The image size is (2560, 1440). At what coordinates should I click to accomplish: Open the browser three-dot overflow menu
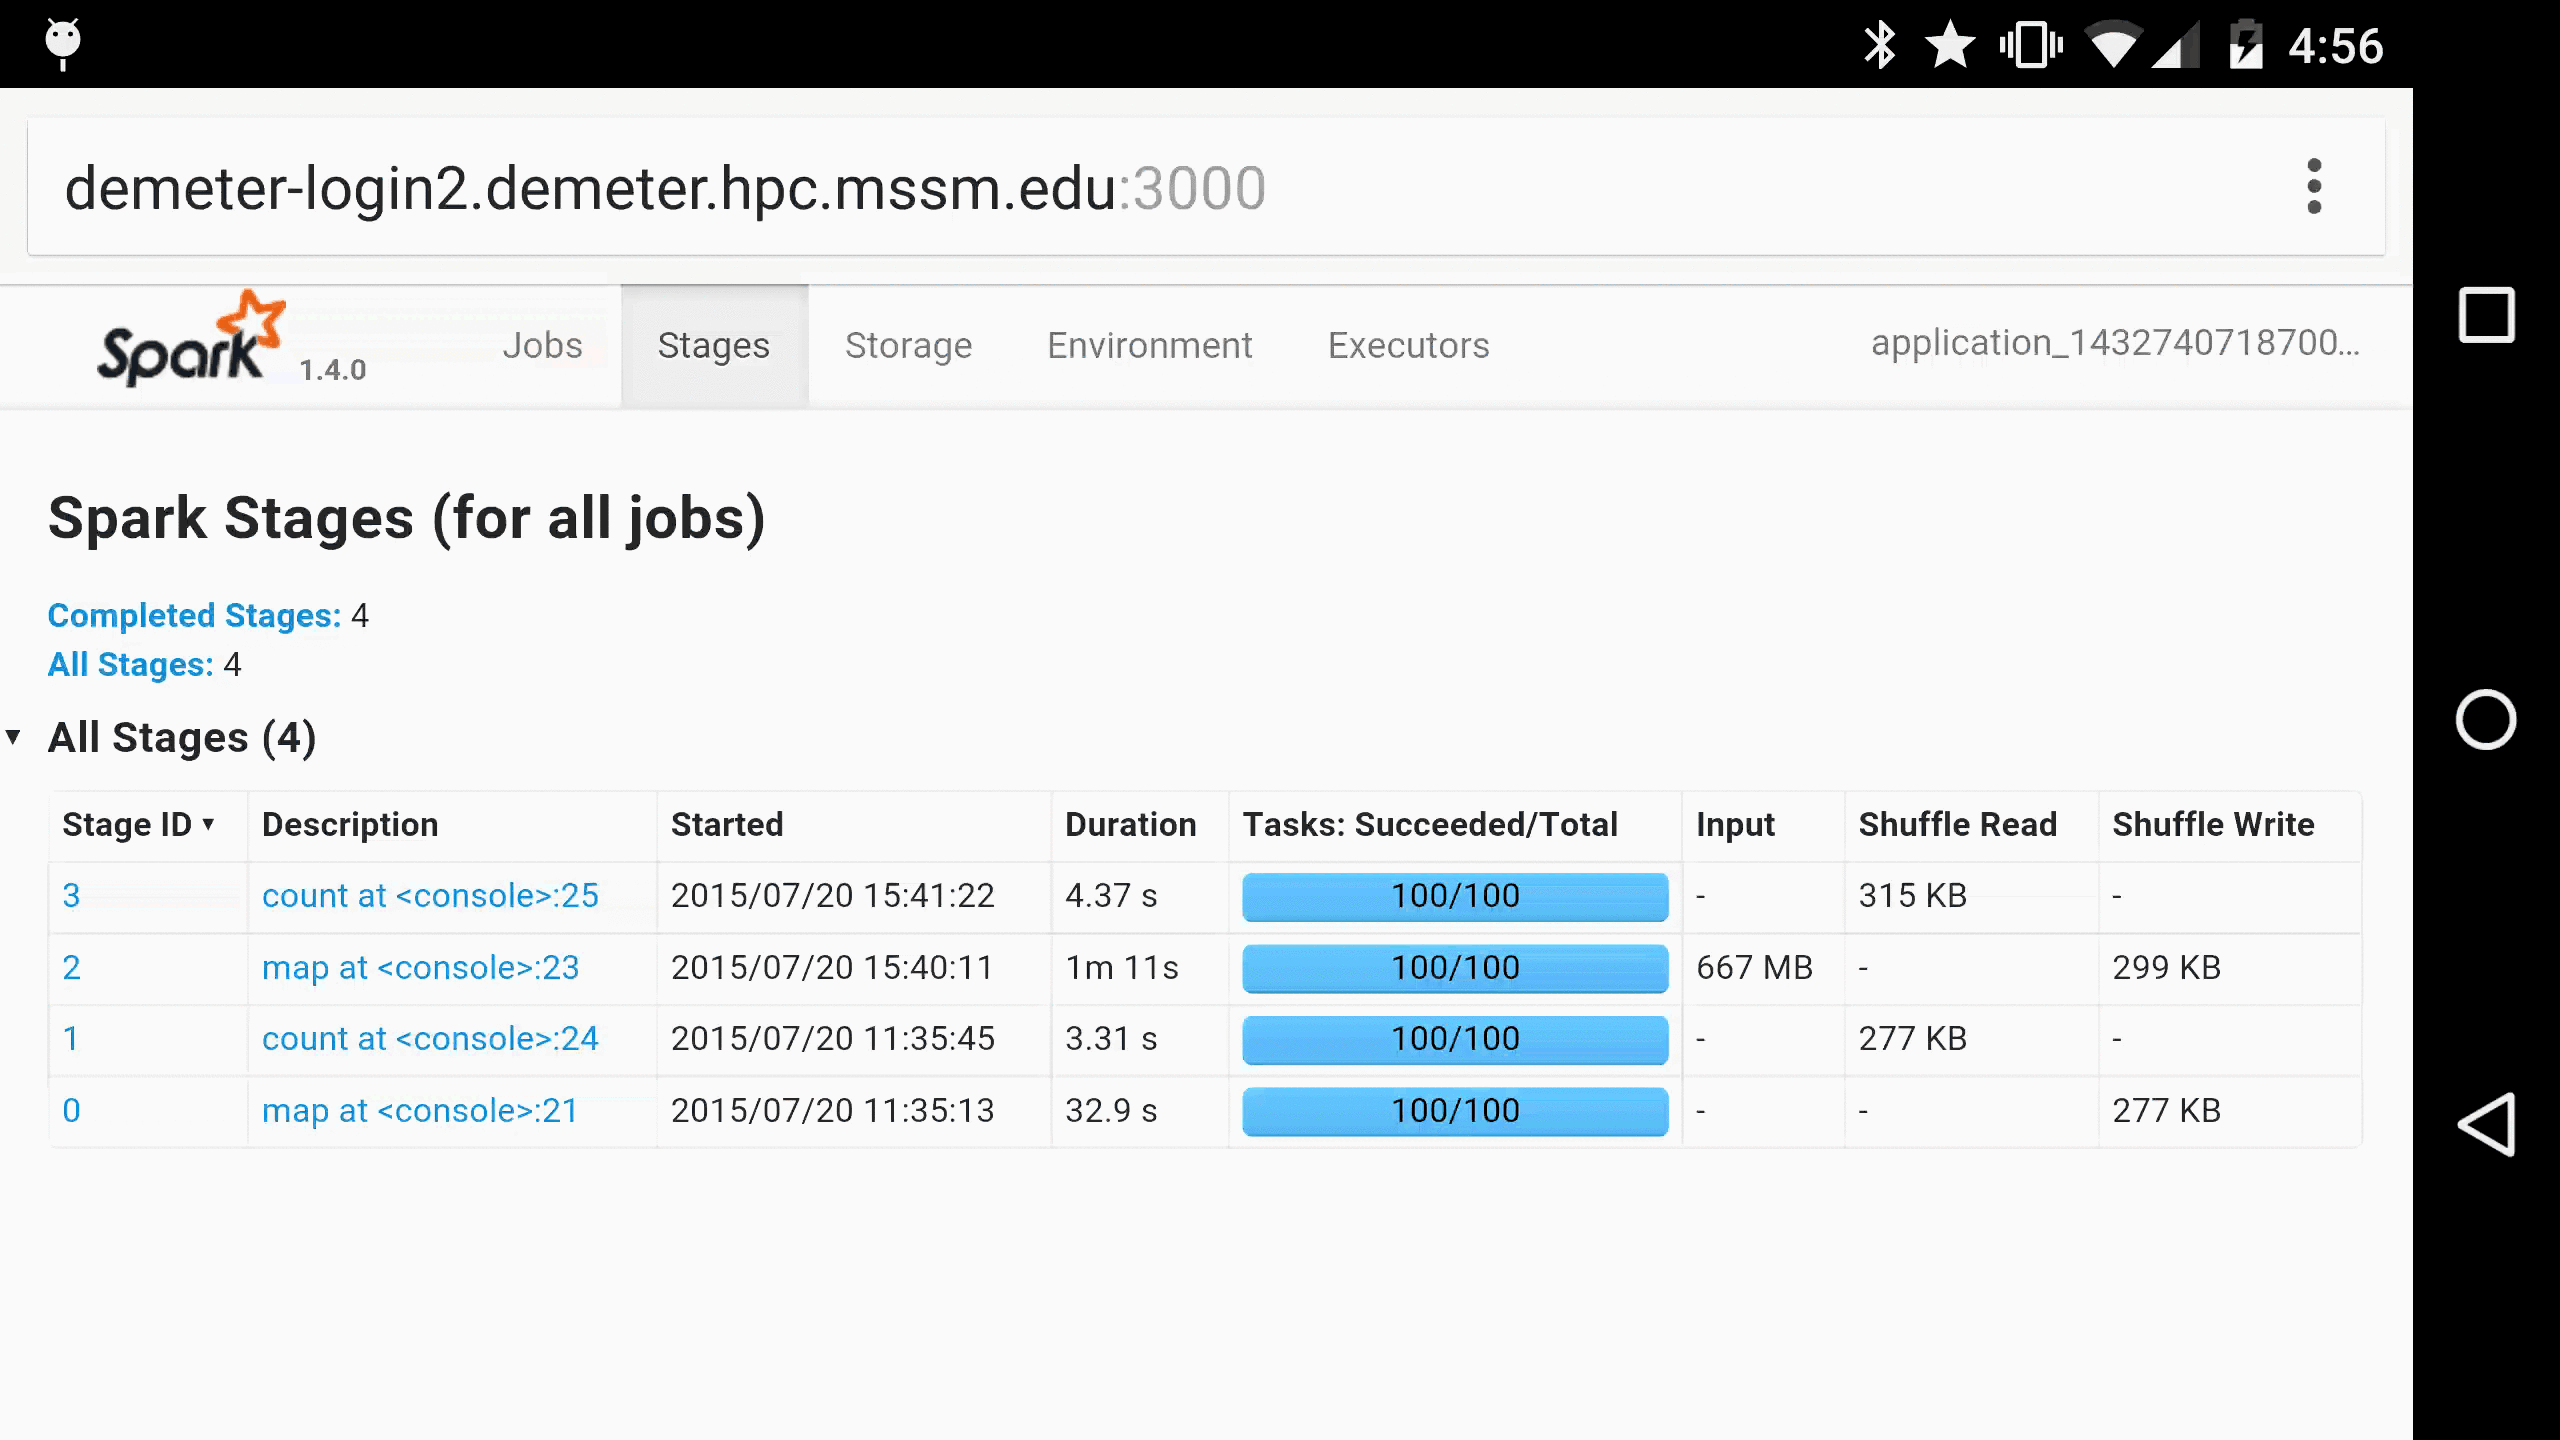click(2313, 187)
